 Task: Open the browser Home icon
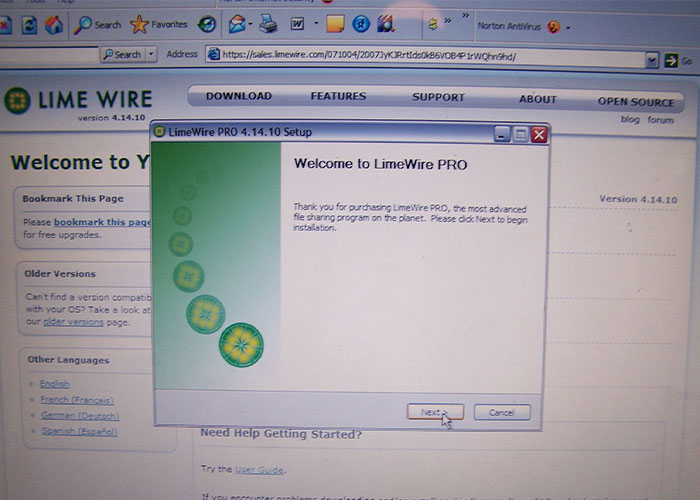pos(54,23)
